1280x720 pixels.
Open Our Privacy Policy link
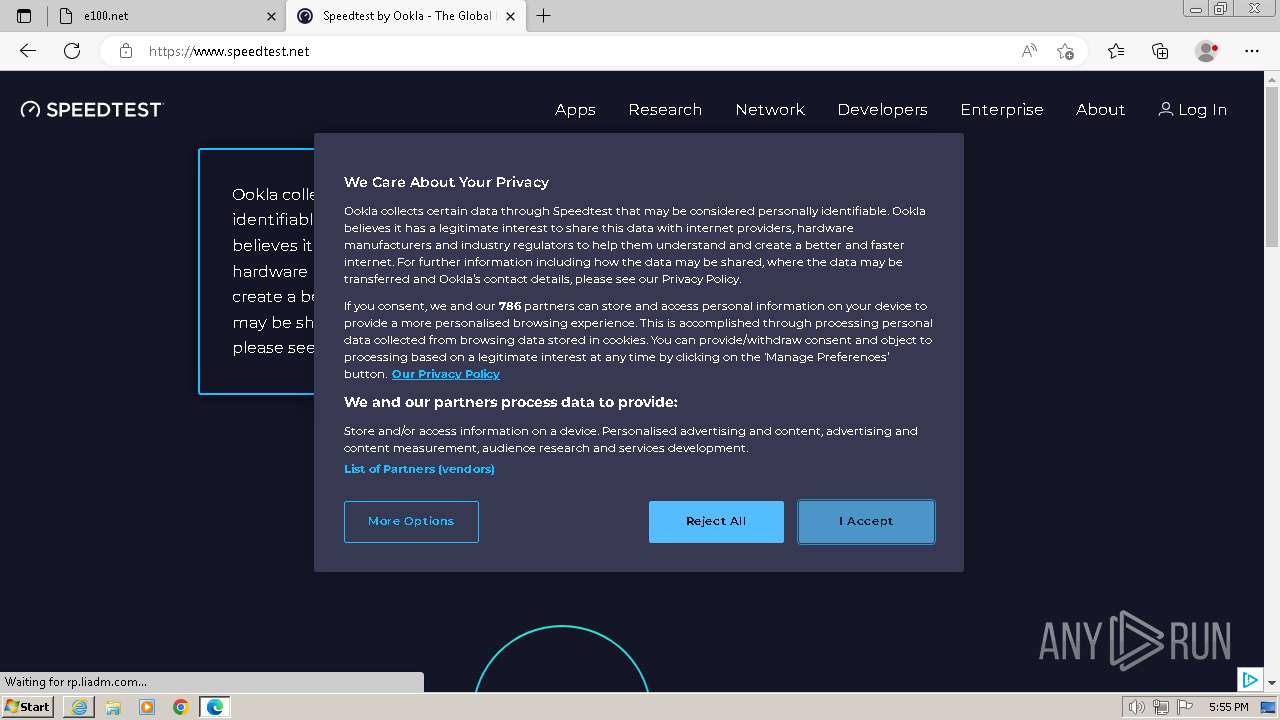(x=446, y=374)
